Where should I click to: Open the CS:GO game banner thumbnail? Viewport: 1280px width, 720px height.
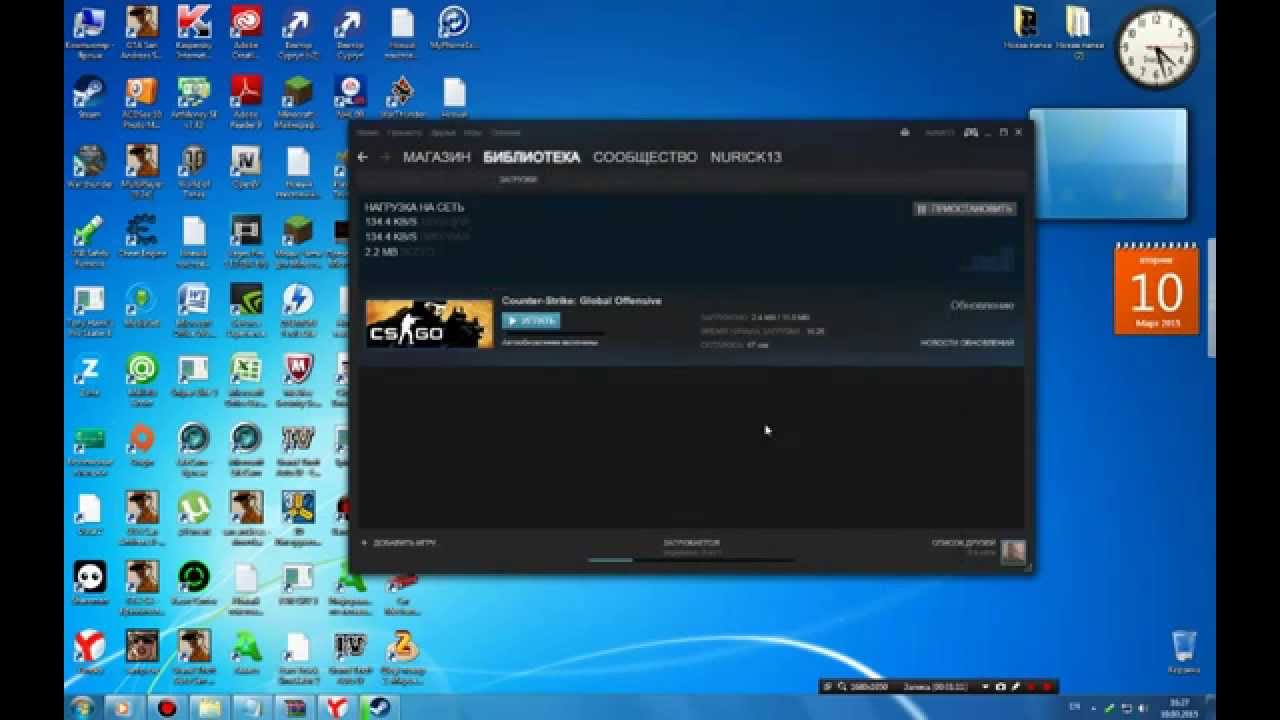click(429, 323)
